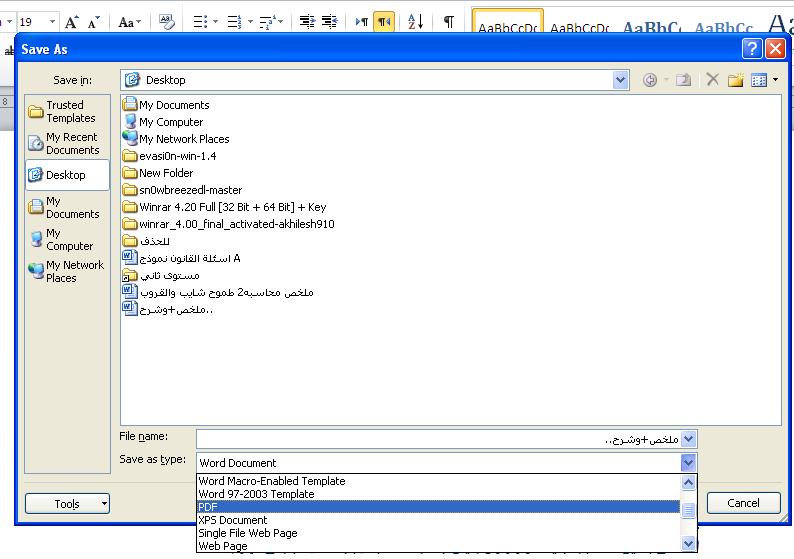Open Multilevel List dropdown arrow

coord(281,22)
